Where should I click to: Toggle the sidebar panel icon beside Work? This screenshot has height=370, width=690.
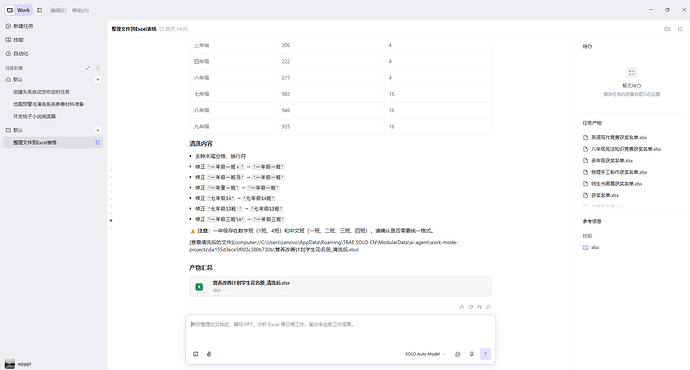point(40,10)
